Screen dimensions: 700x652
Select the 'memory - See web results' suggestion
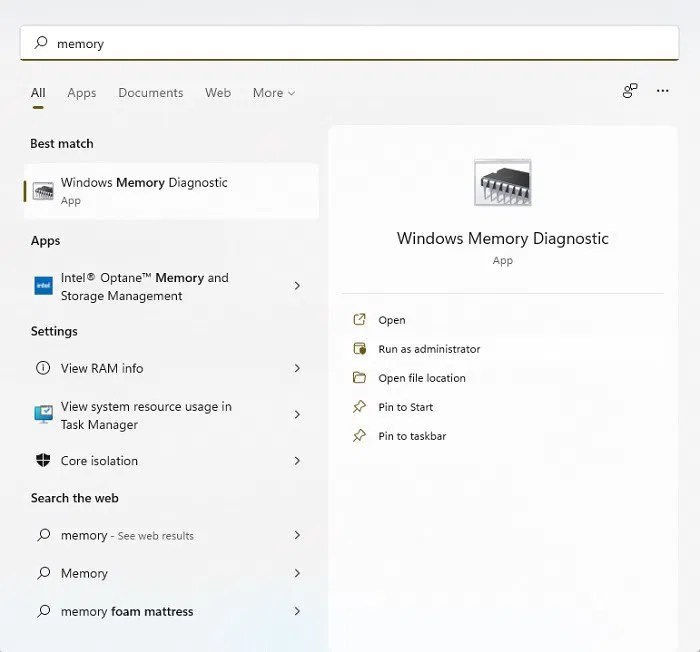click(x=171, y=535)
